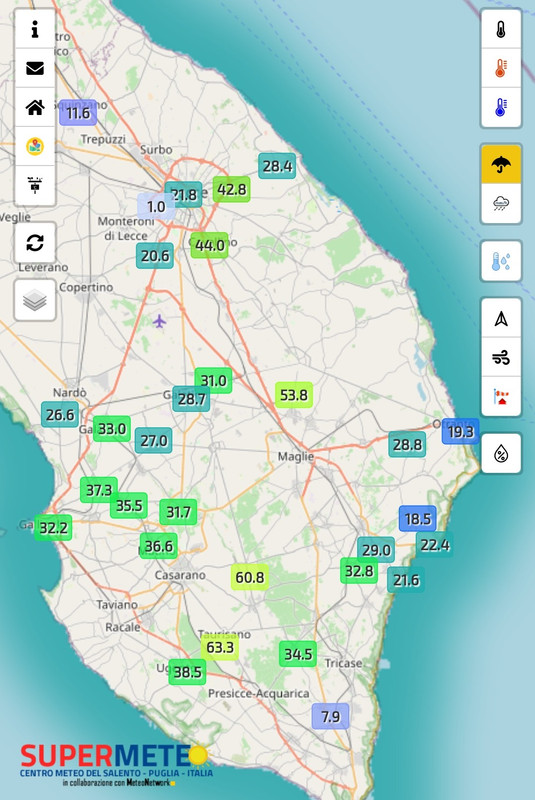Show wind gust windsock layer
The width and height of the screenshot is (535, 800).
[x=501, y=396]
